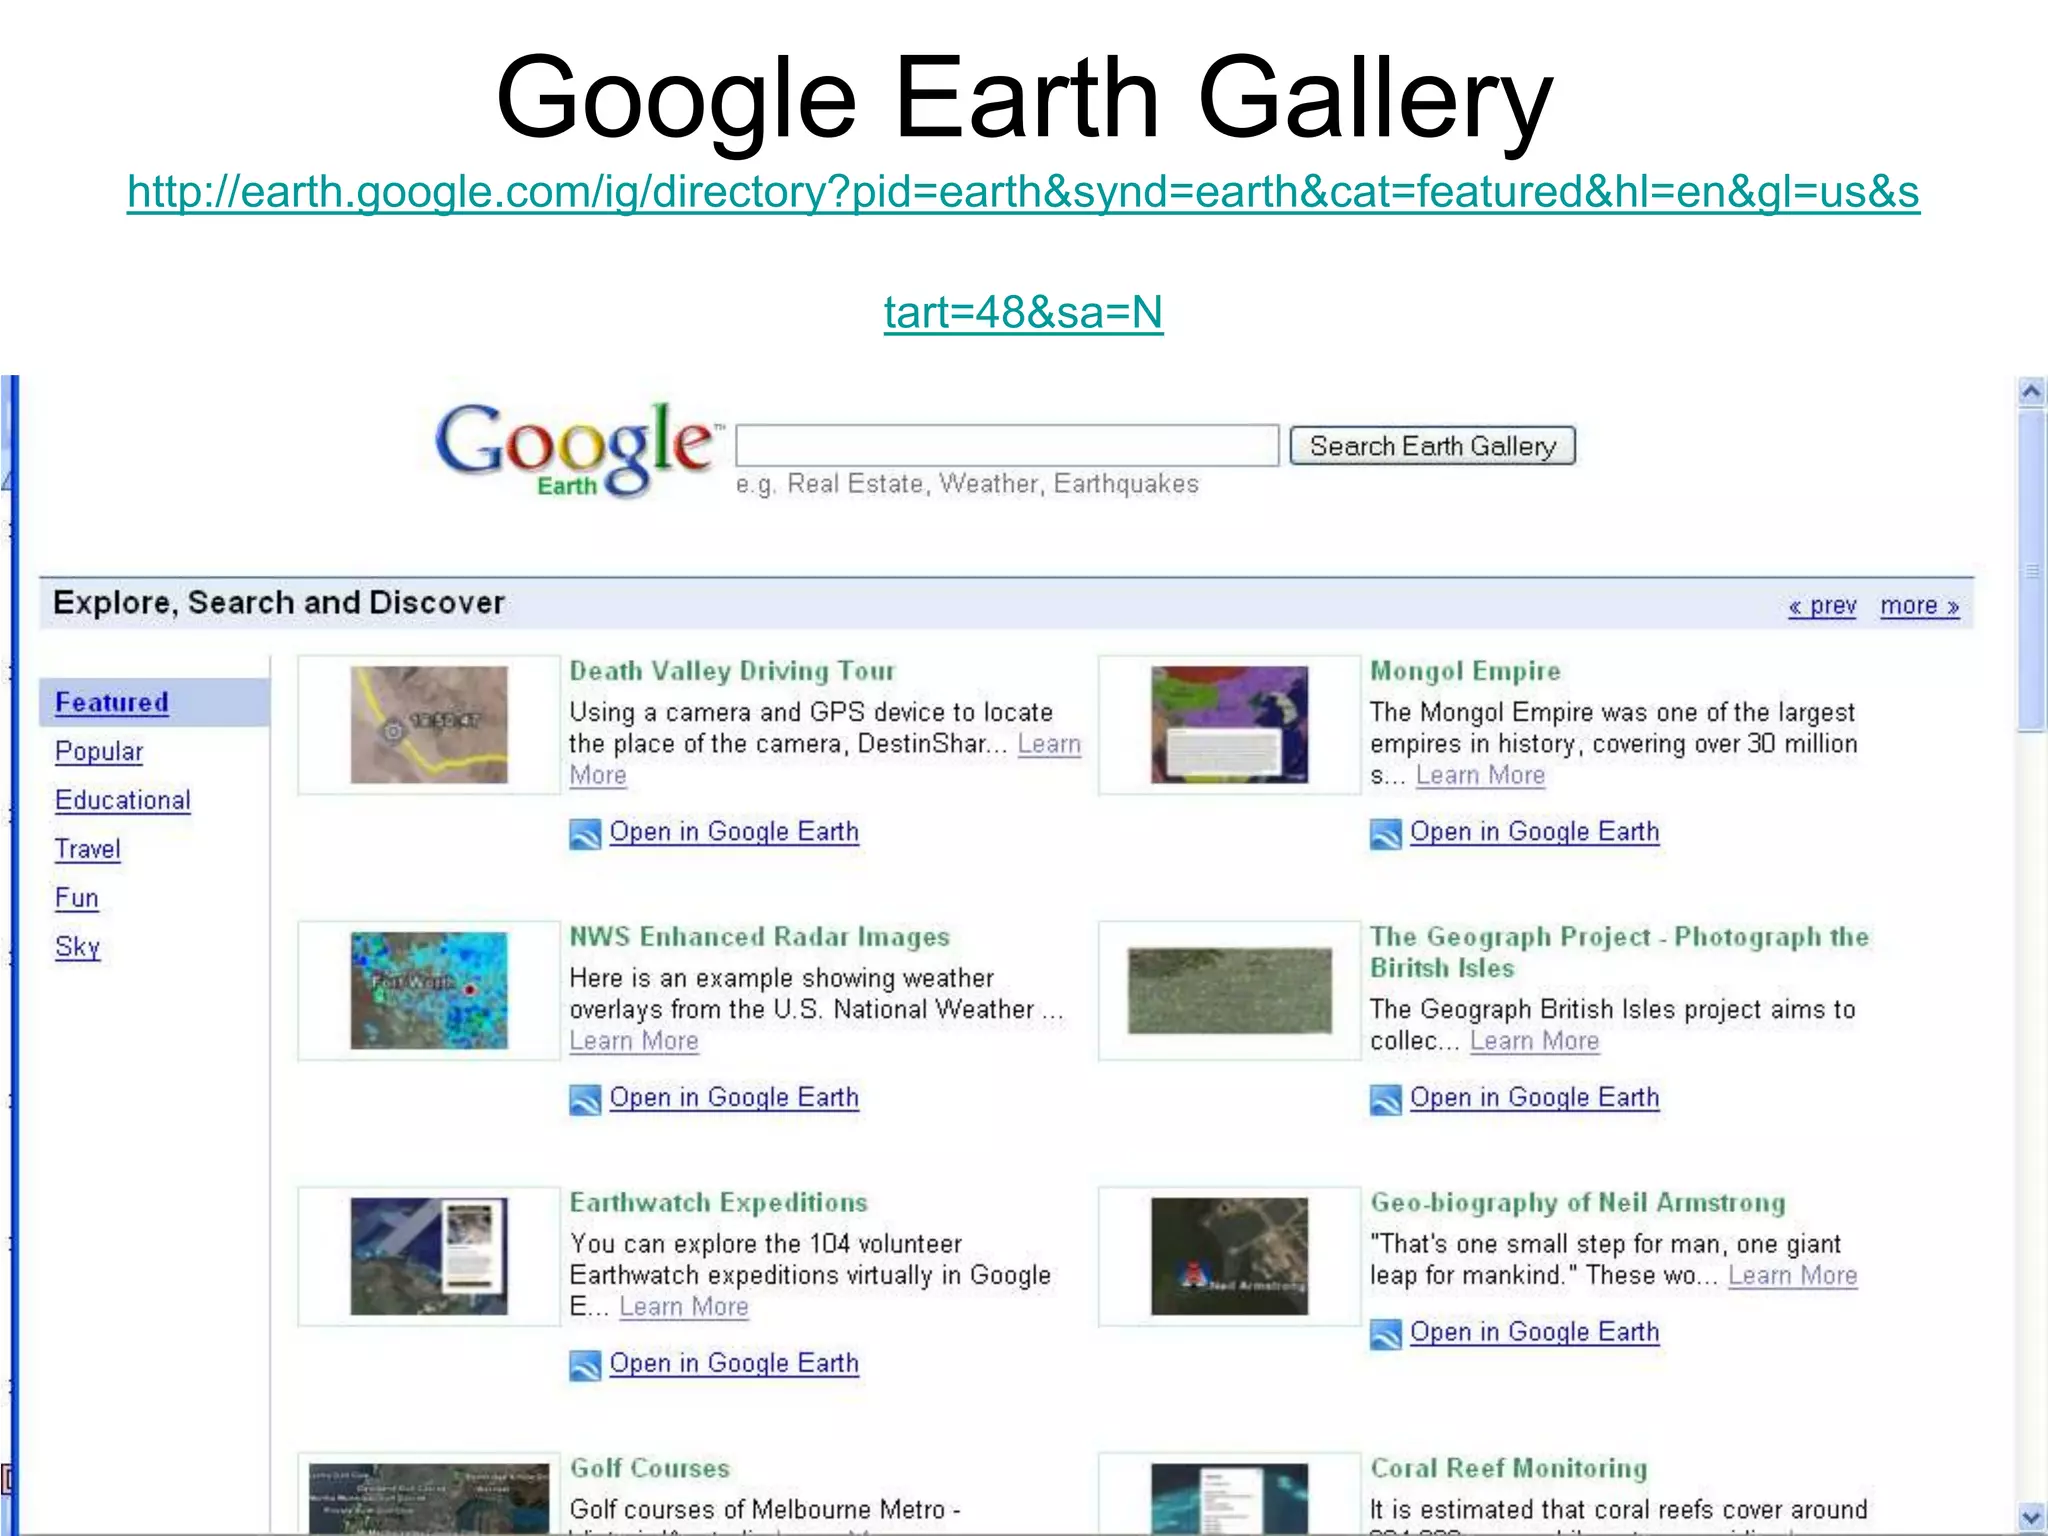Click Learn More for Death Valley Driving Tour
This screenshot has width=2048, height=1536.
pos(1049,745)
